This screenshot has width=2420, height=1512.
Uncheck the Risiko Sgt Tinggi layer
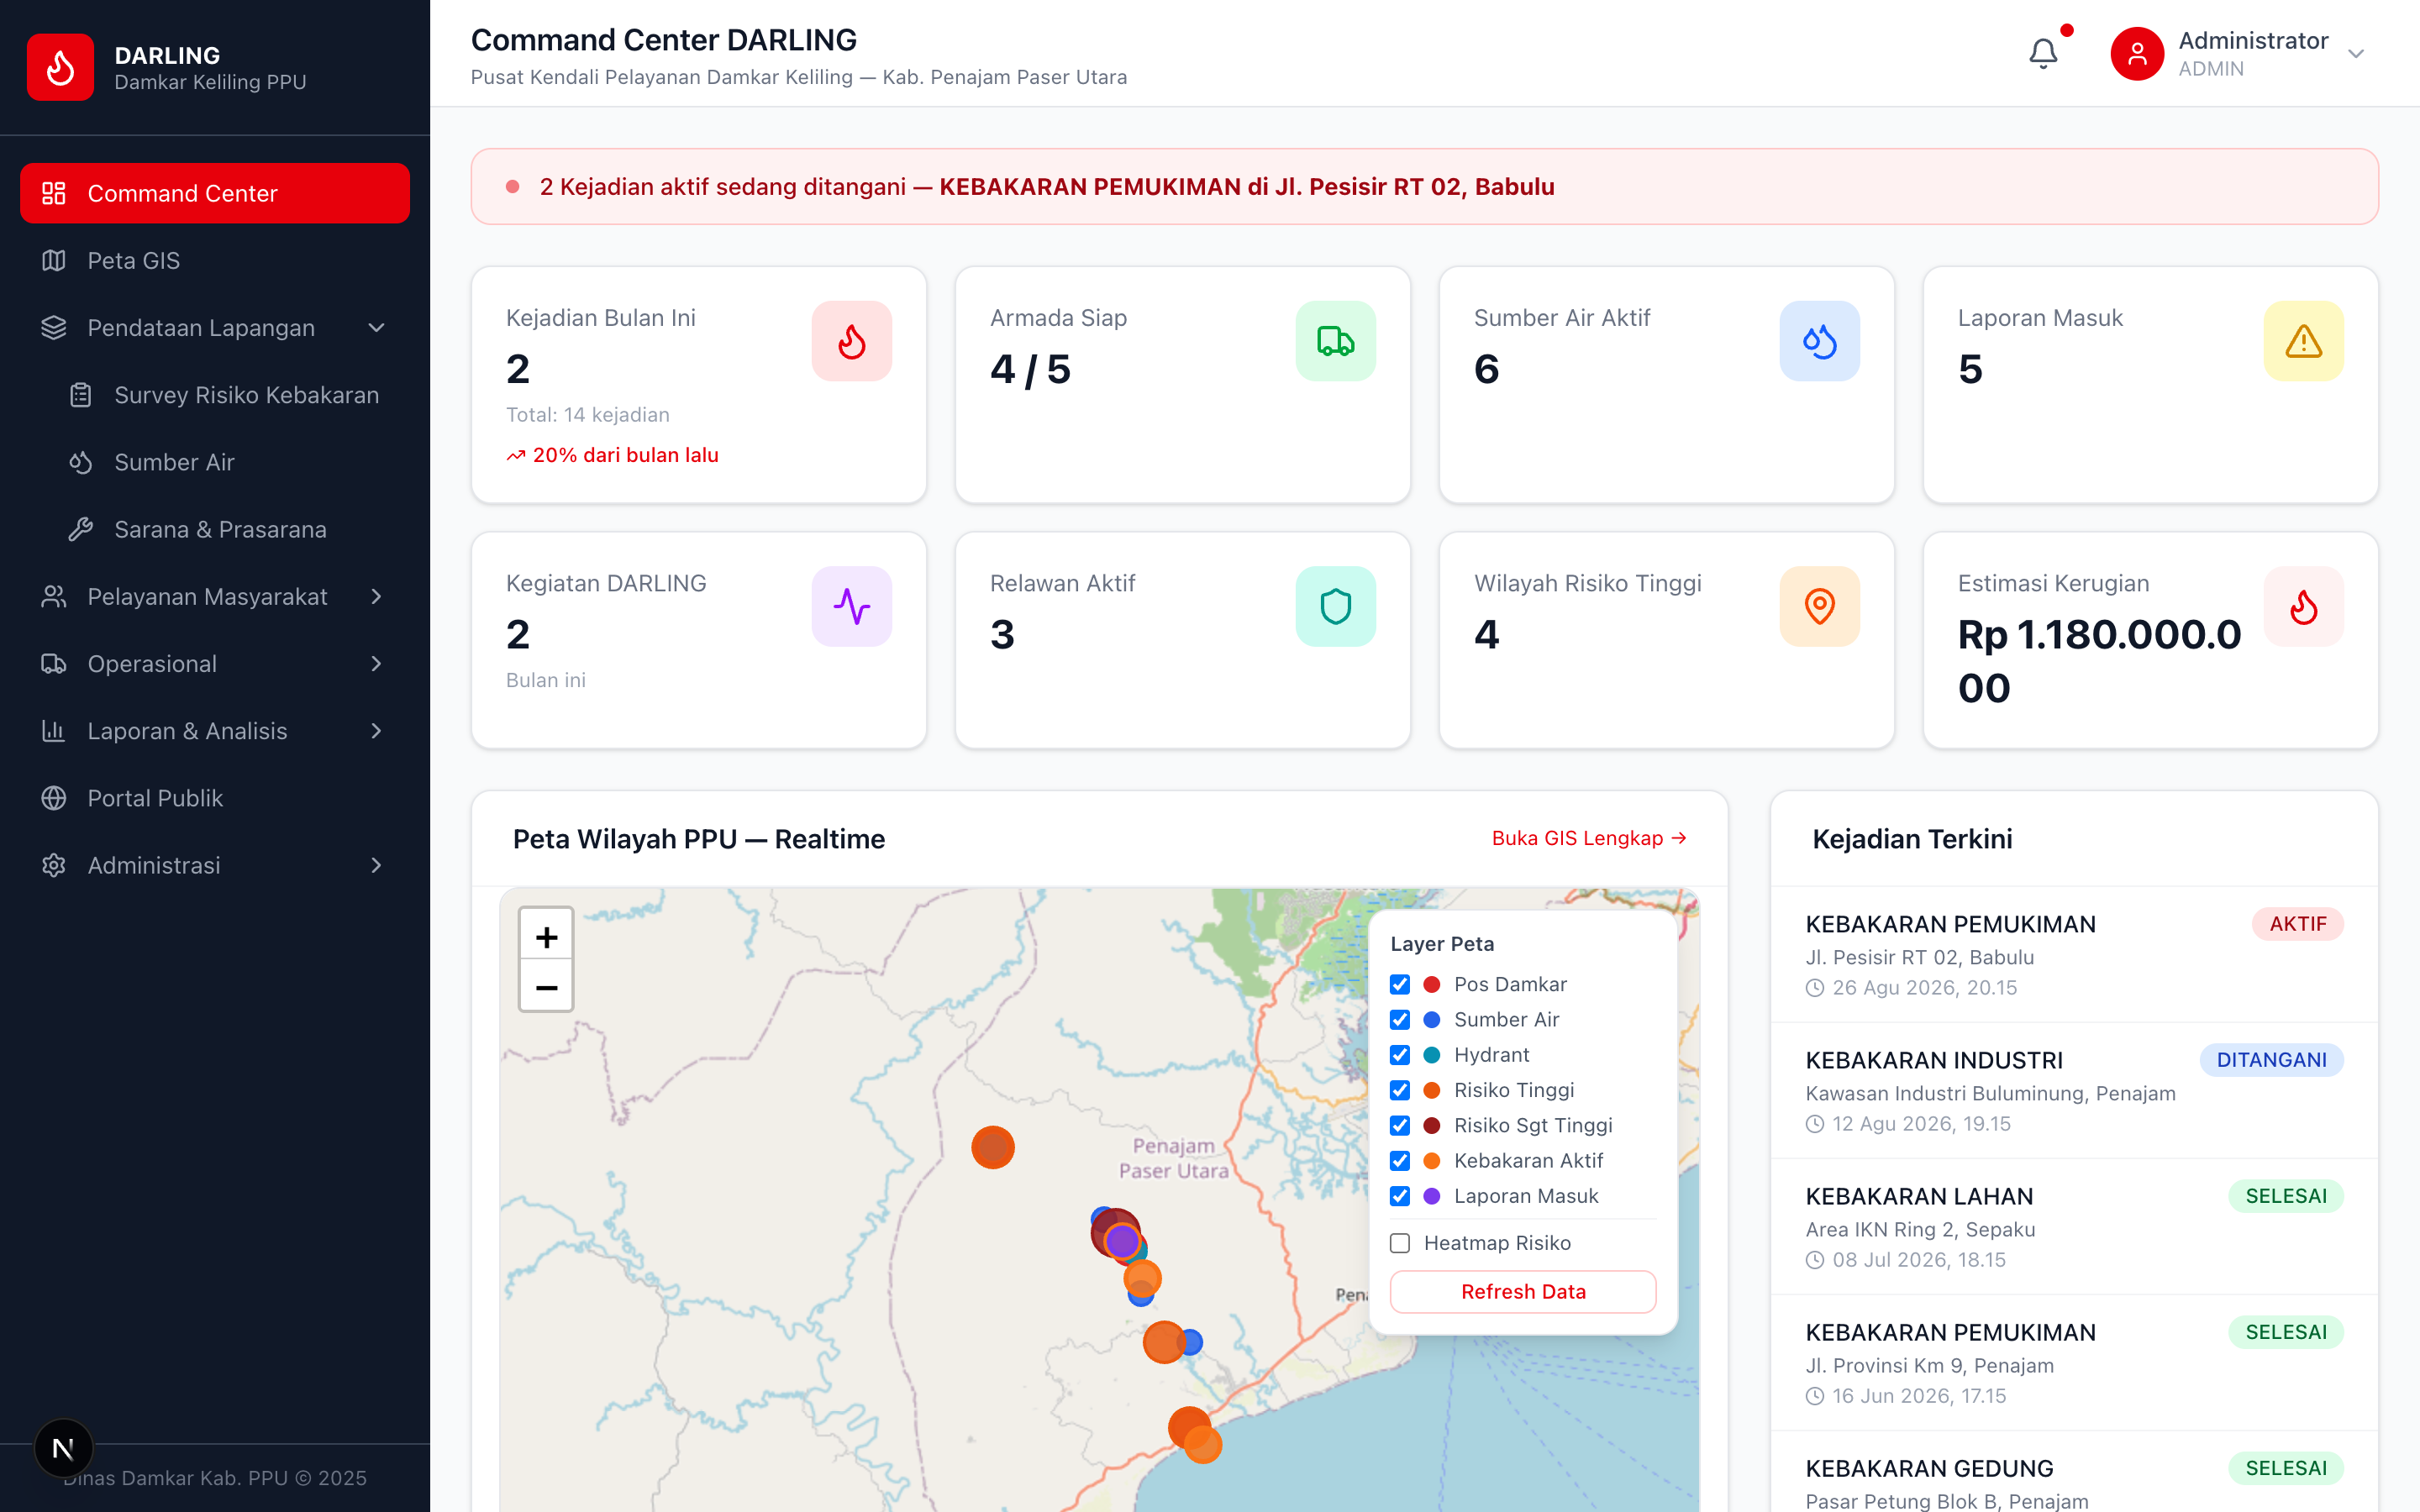pos(1400,1125)
